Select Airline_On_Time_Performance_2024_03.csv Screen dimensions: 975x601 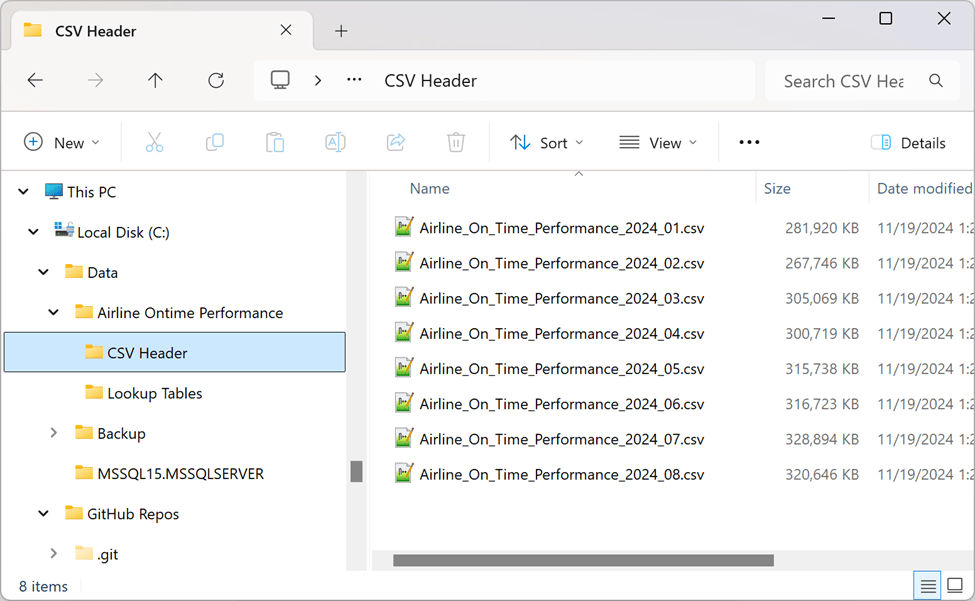[x=561, y=299]
